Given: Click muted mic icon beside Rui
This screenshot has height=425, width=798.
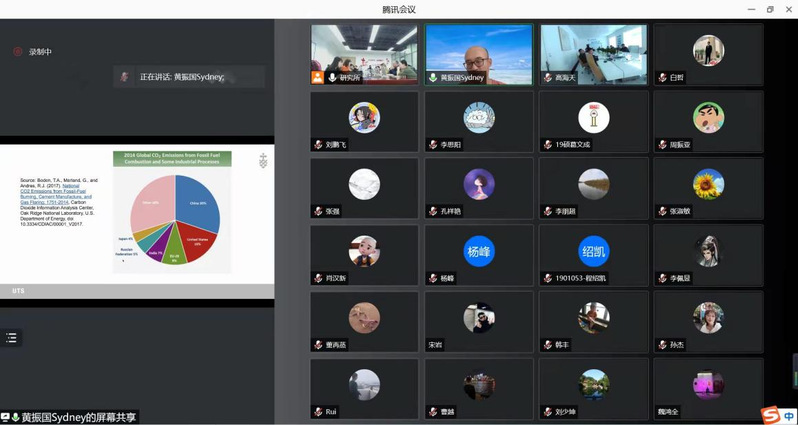Looking at the screenshot, I should (318, 411).
